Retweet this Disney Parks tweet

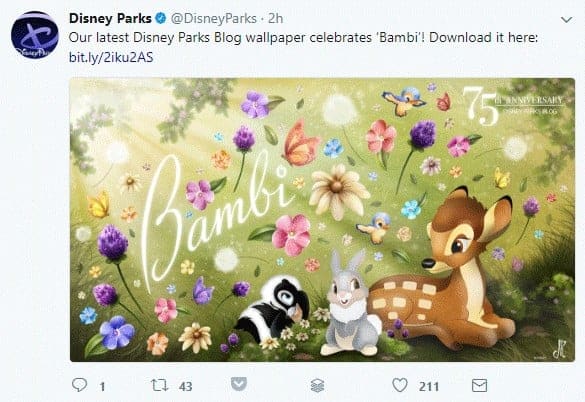[x=160, y=386]
